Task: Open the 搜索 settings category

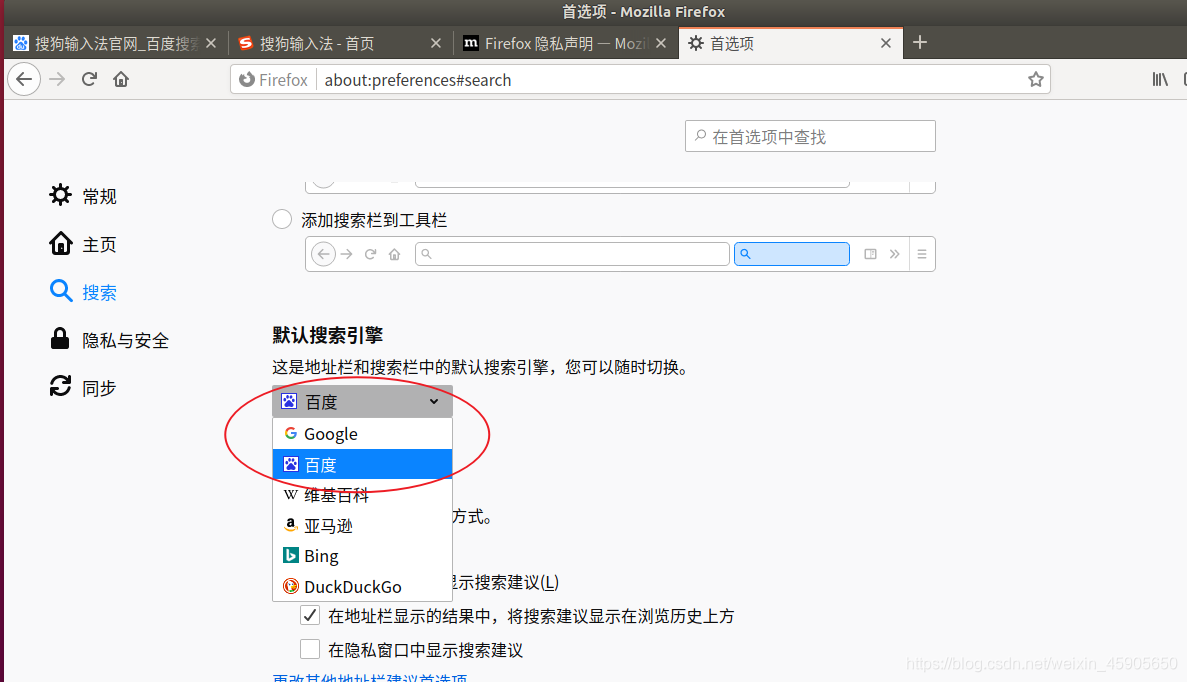Action: coord(83,292)
